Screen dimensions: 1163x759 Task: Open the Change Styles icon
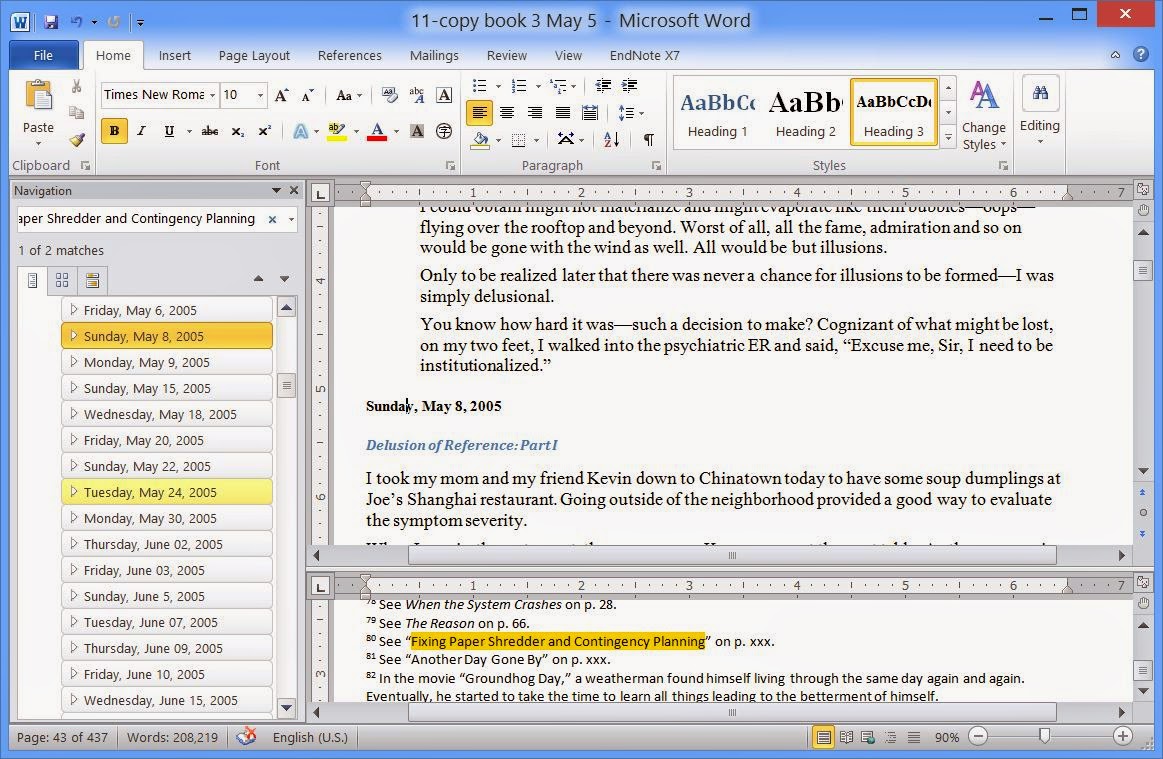[984, 115]
